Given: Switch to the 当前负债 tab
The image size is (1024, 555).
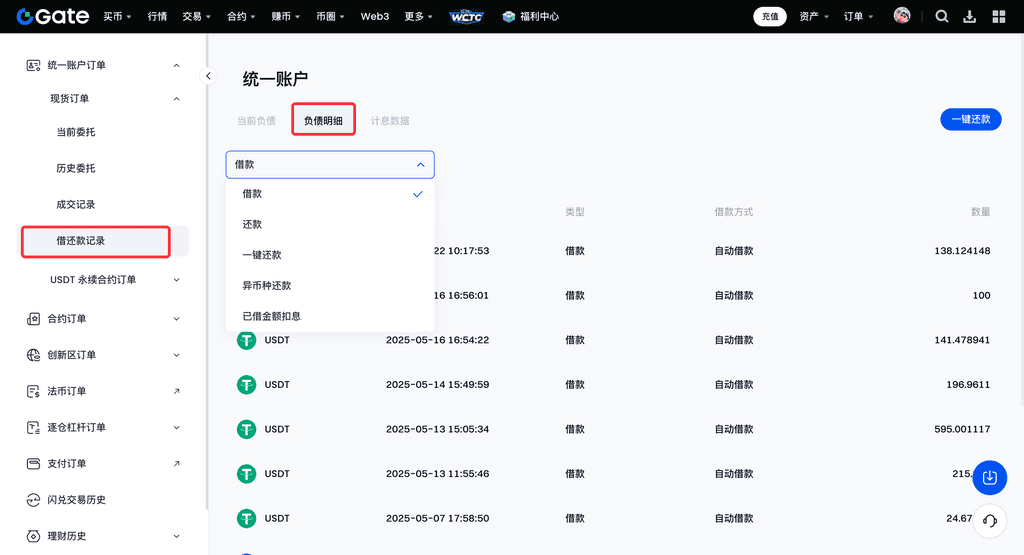Looking at the screenshot, I should (x=256, y=121).
